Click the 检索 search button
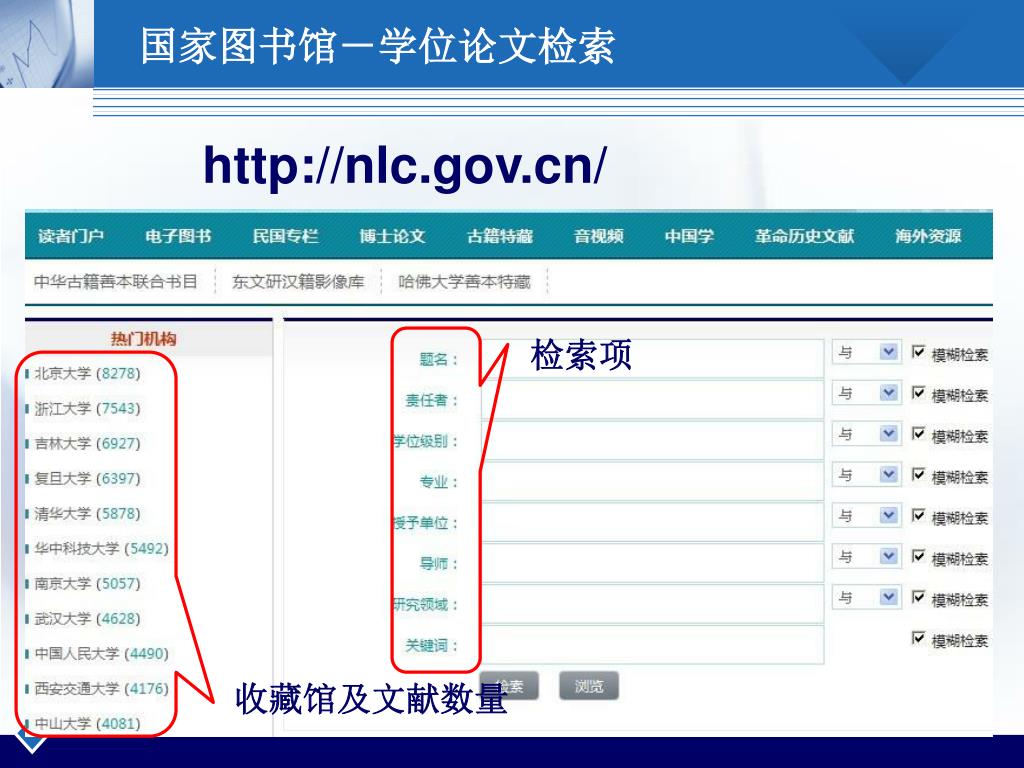Screen dimensions: 1024x768 tap(510, 686)
